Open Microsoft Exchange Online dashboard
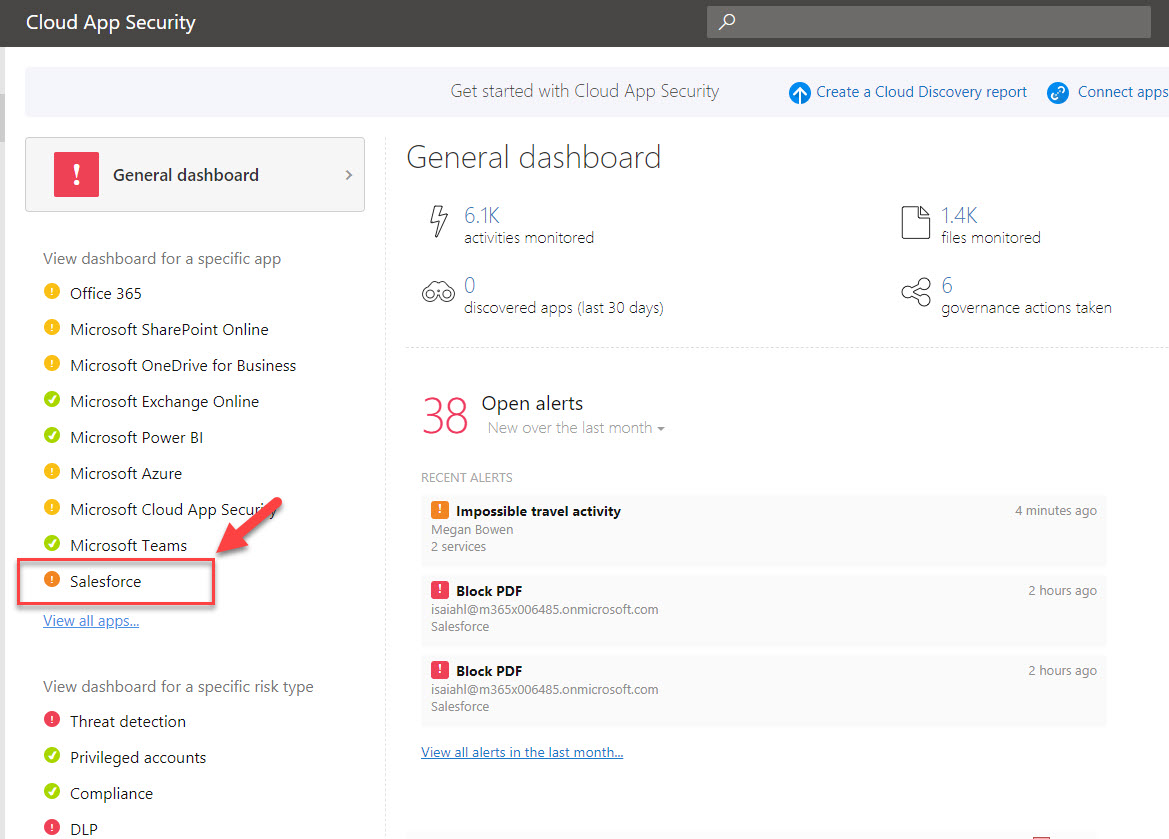The image size is (1169, 839). pos(165,401)
